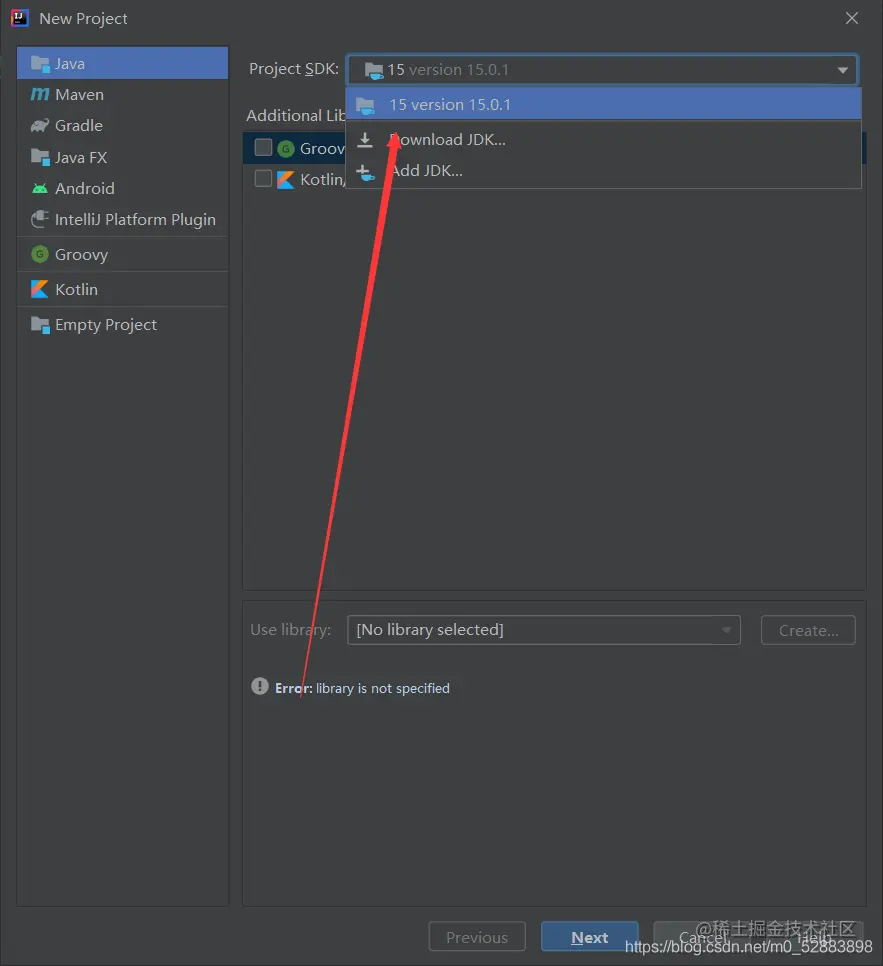Click the Java FX folder icon
The image size is (883, 966).
tap(40, 157)
